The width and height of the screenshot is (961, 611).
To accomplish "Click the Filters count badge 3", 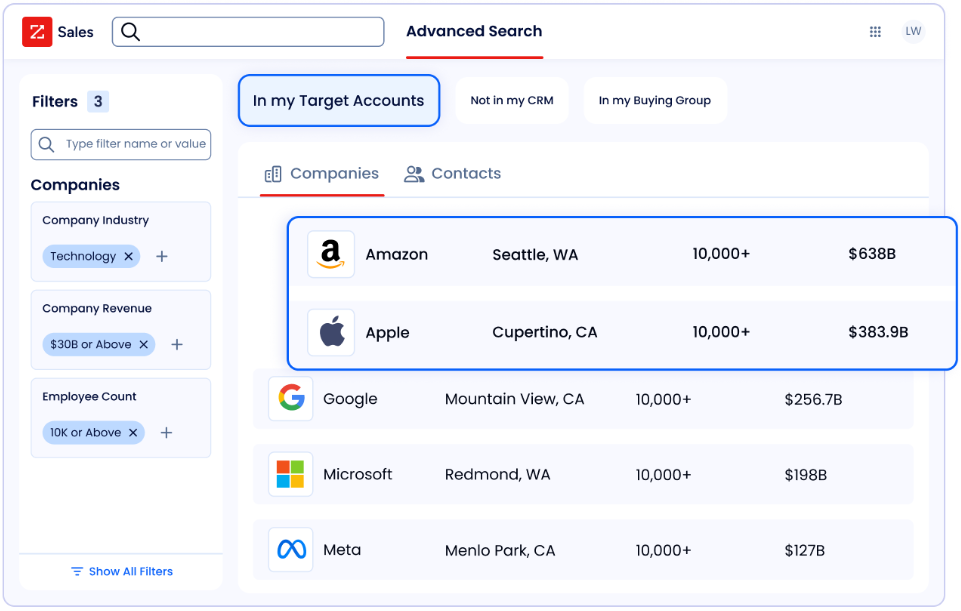I will (x=98, y=102).
